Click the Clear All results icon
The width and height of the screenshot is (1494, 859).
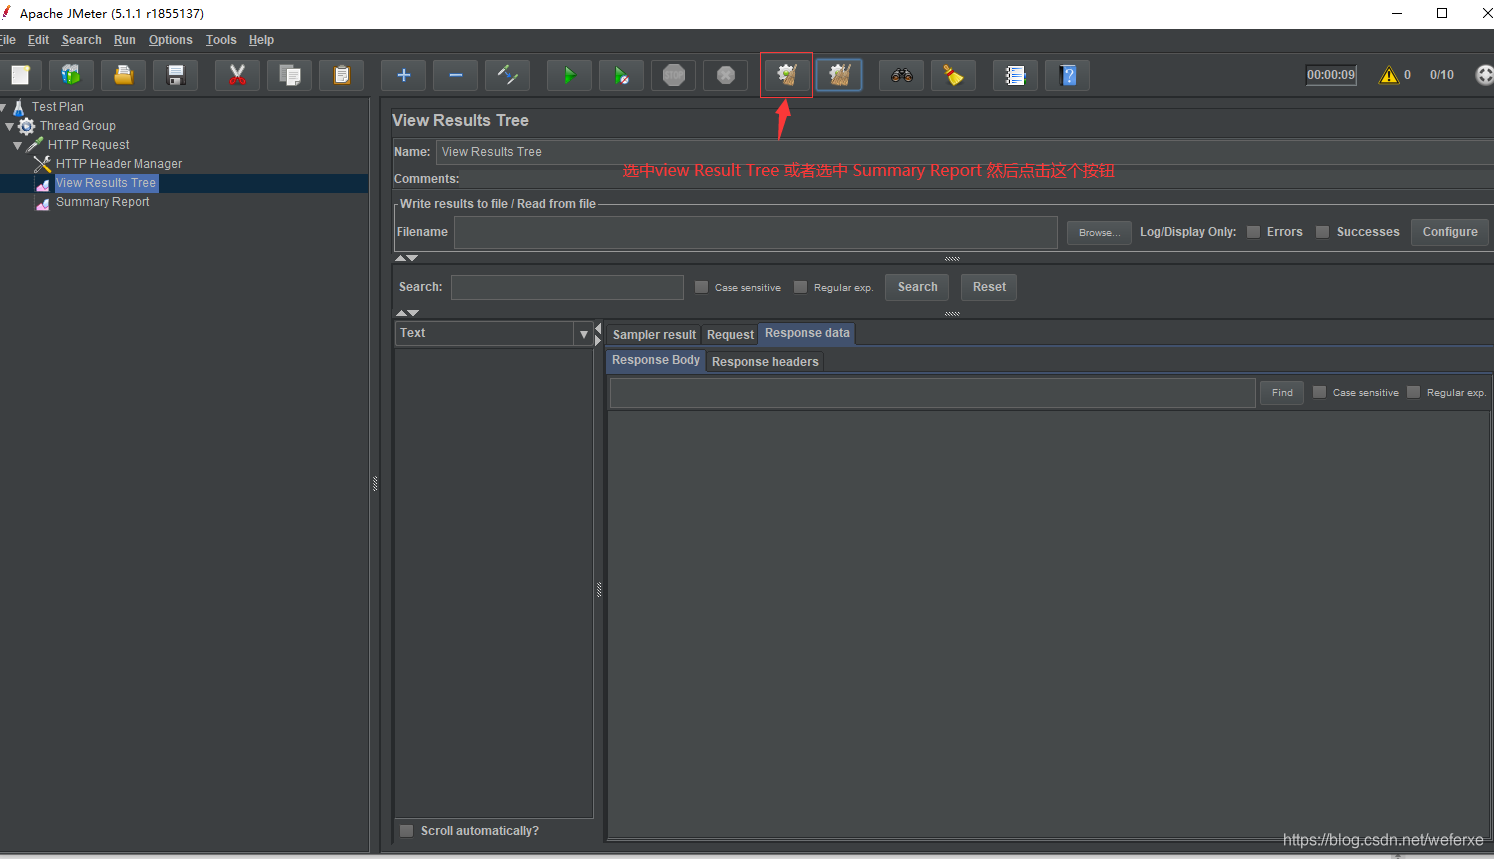point(839,75)
